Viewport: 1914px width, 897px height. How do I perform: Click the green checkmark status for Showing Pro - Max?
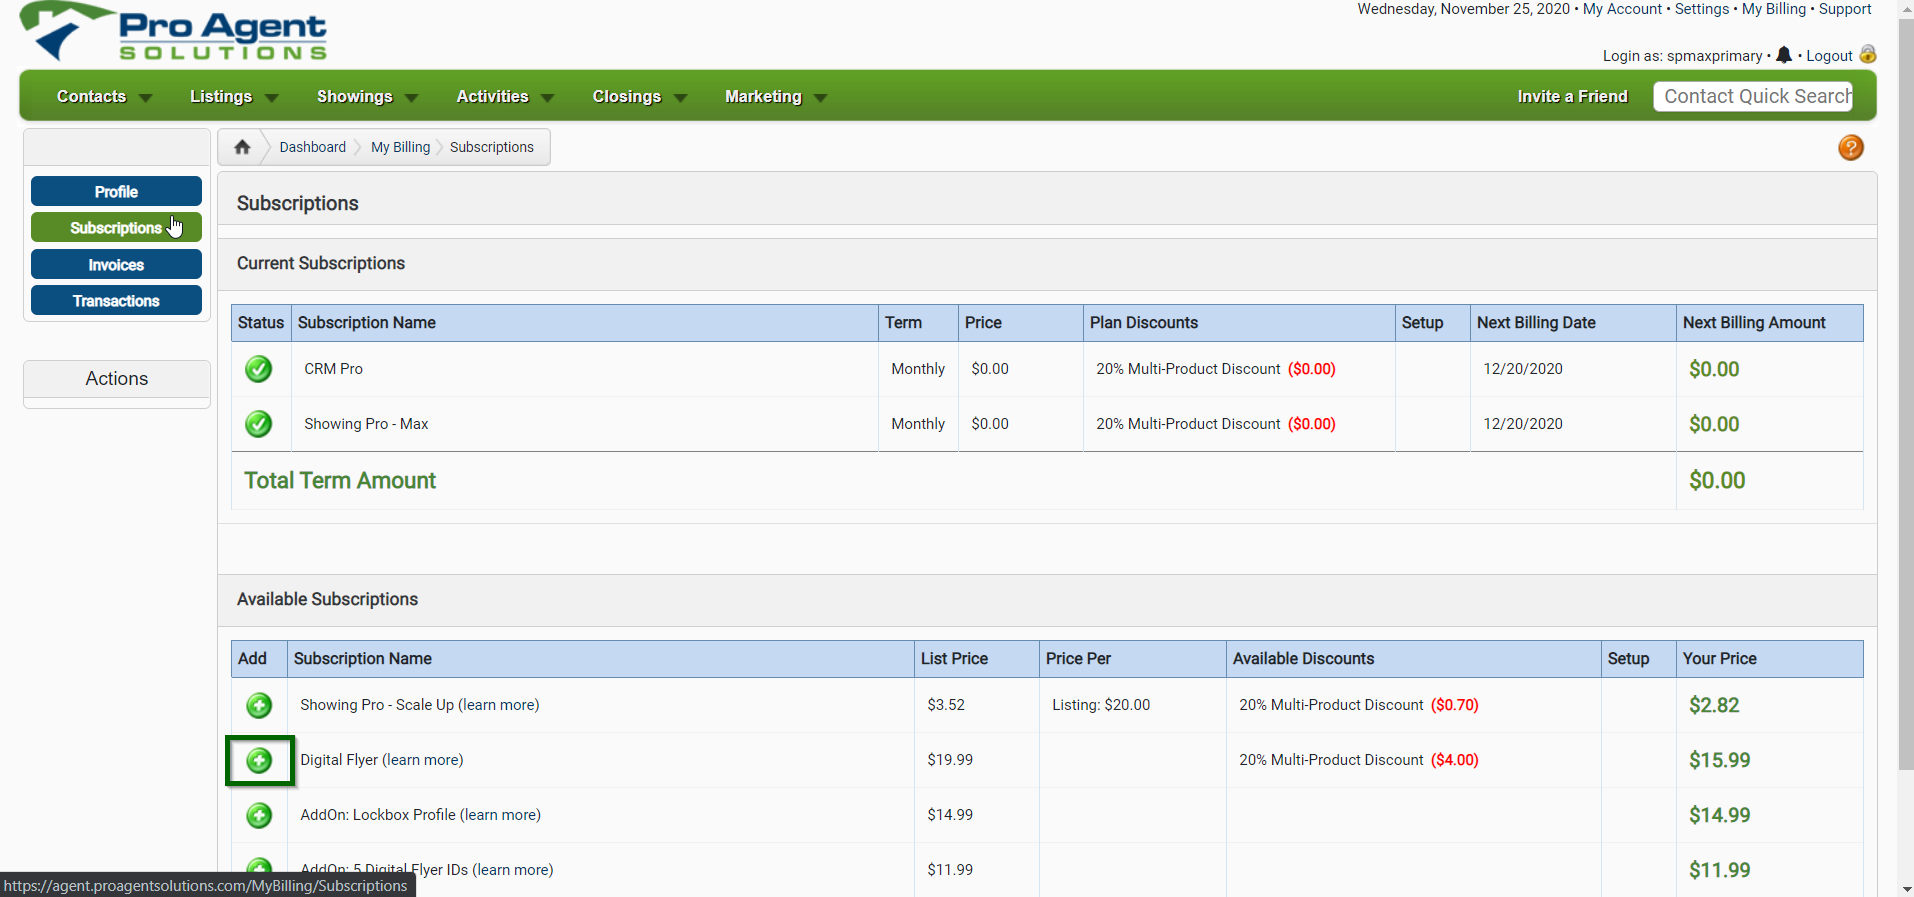259,424
